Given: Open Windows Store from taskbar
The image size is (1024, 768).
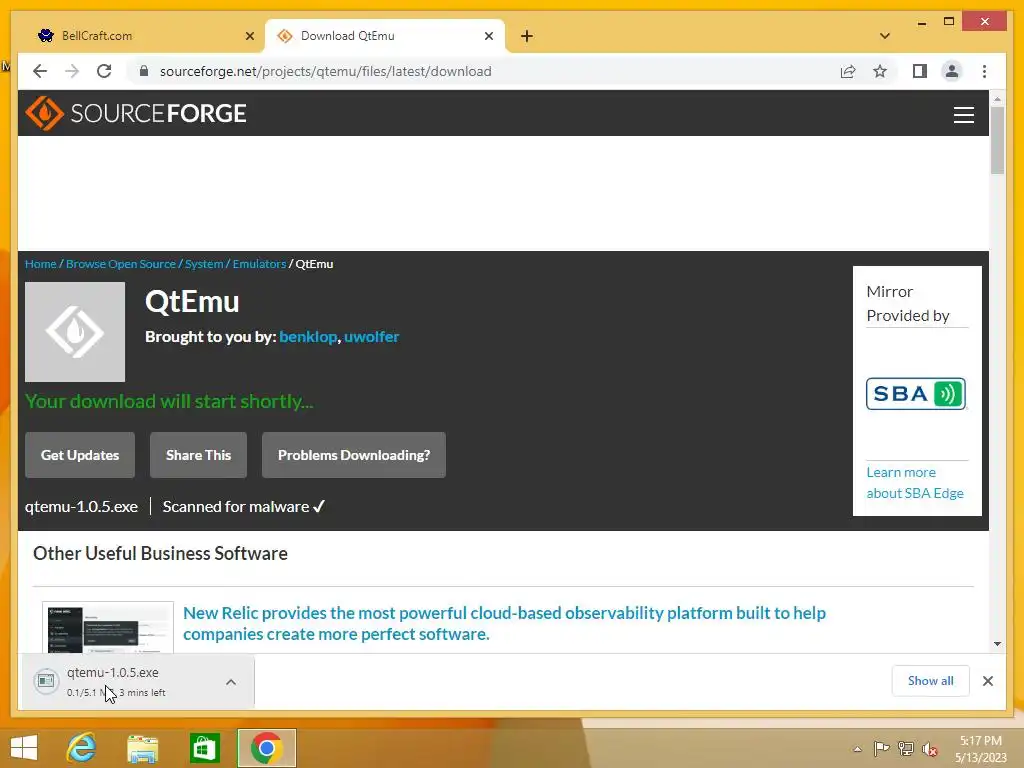Looking at the screenshot, I should coord(204,748).
